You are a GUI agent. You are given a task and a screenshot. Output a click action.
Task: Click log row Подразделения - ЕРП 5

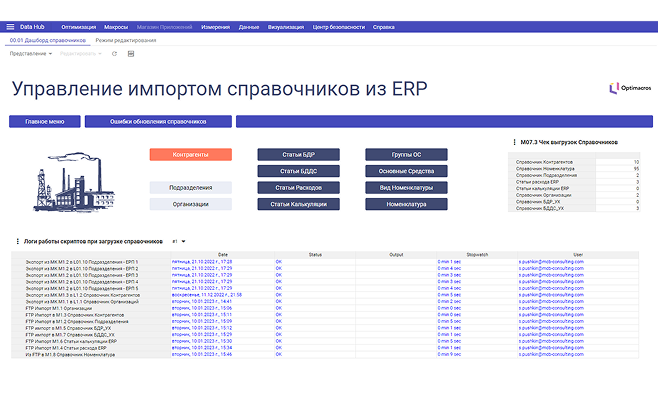[x=325, y=288]
